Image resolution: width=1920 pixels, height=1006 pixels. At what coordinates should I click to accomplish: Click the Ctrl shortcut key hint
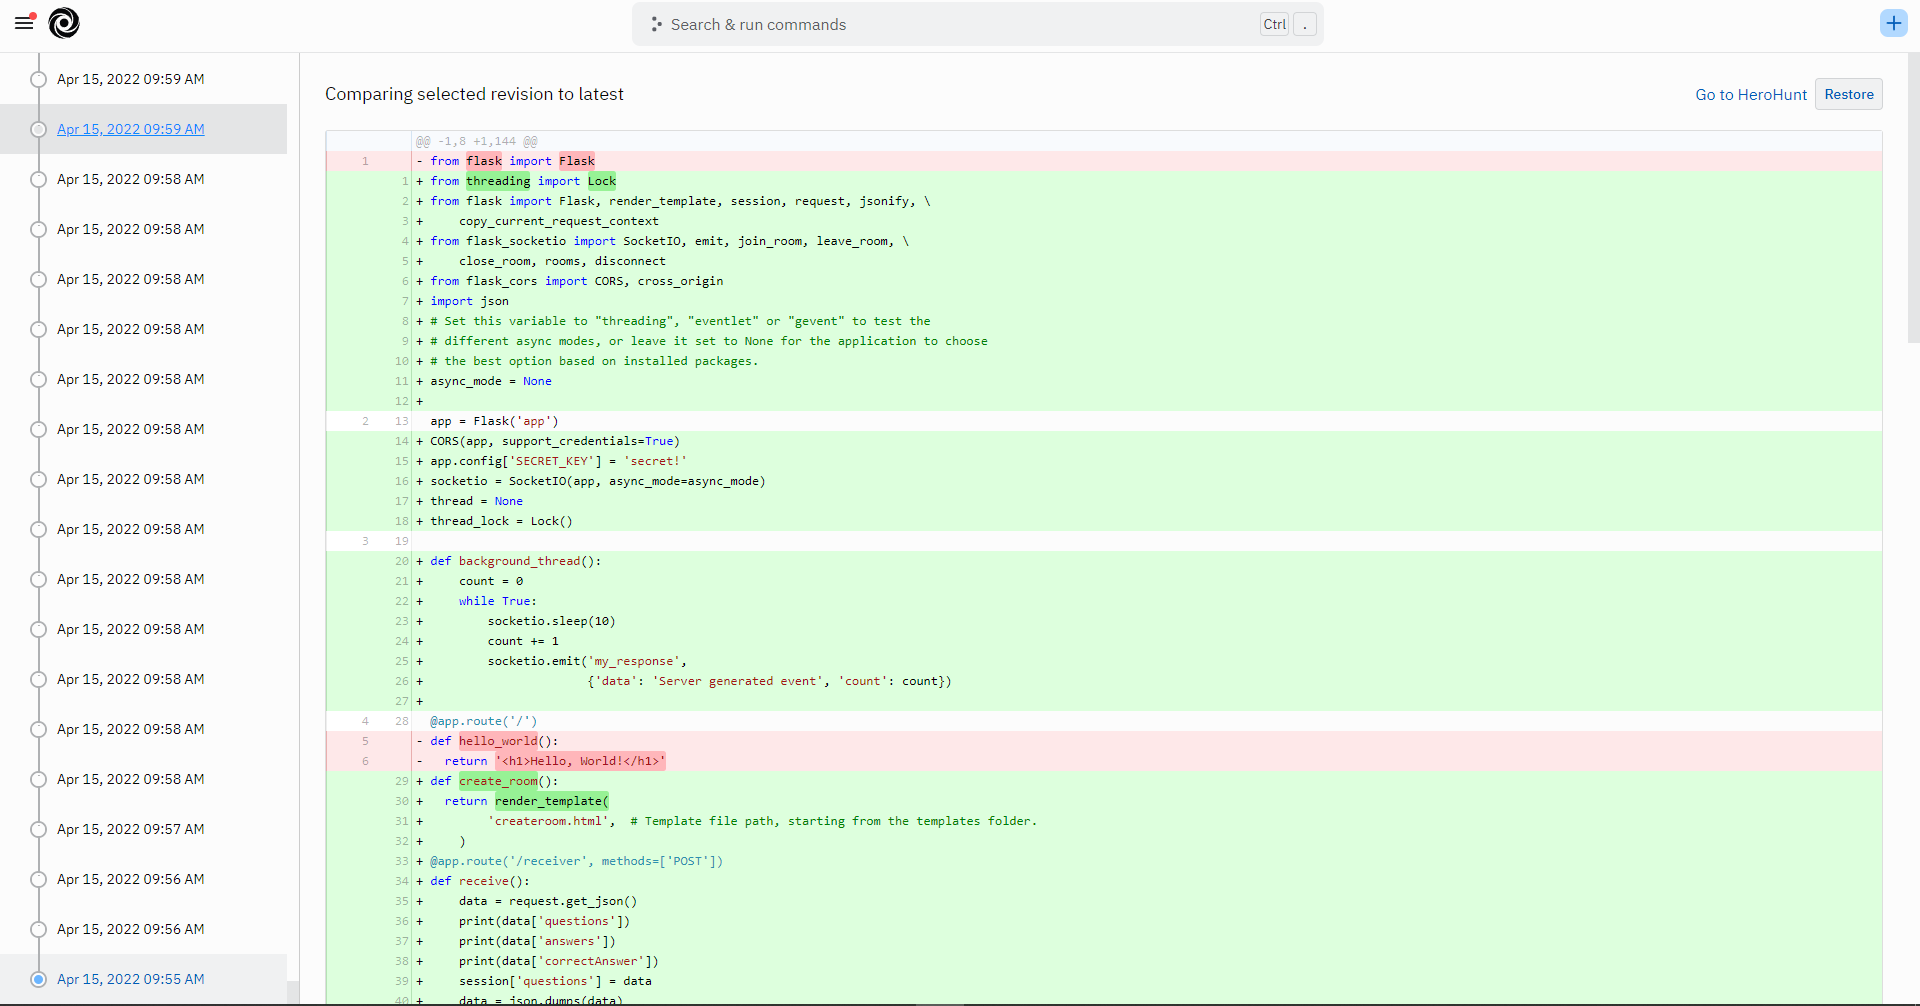[x=1274, y=24]
